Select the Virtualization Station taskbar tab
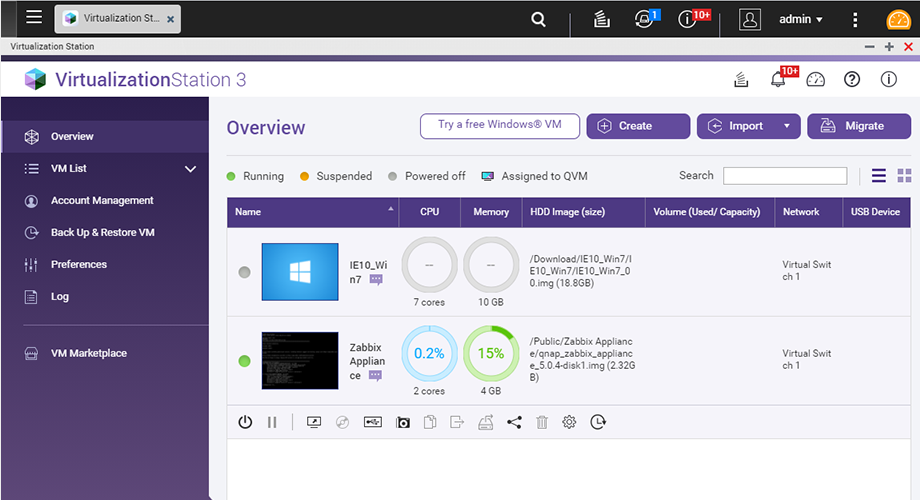920x500 pixels. [117, 19]
